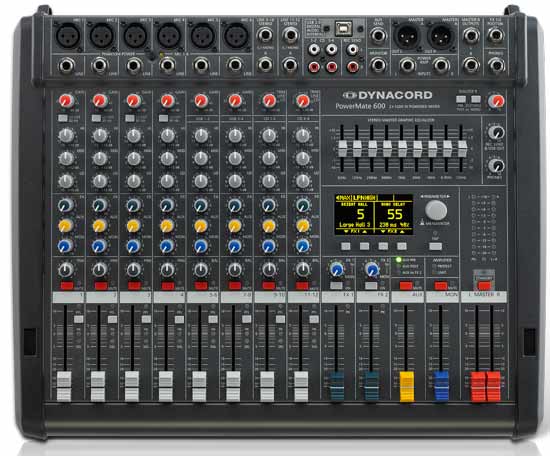Screen dimensions: 550x456
Task: Click the large PARAMETER rotary encoder
Action: coord(436,210)
